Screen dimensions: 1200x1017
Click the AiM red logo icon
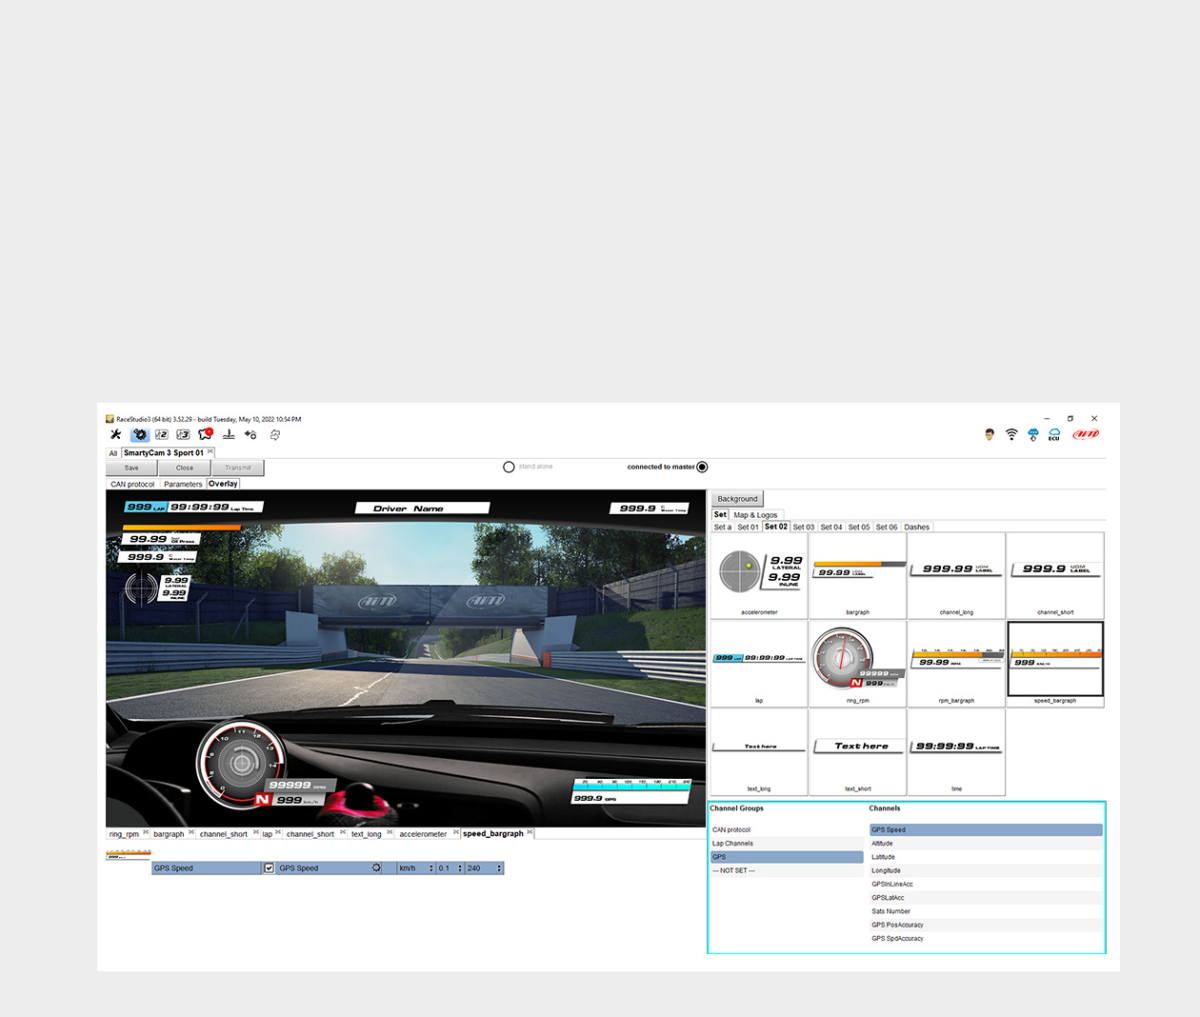tap(1085, 434)
